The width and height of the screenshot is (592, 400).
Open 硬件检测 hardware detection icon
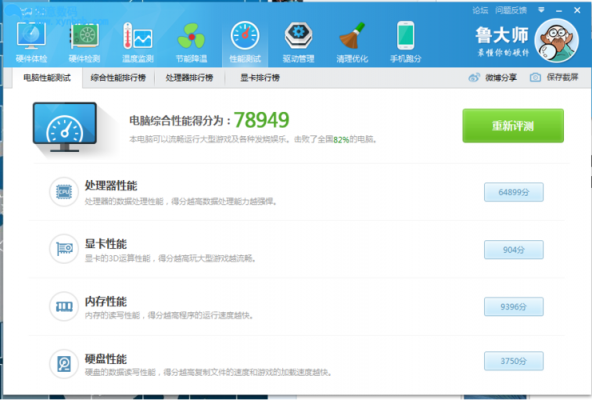(85, 36)
